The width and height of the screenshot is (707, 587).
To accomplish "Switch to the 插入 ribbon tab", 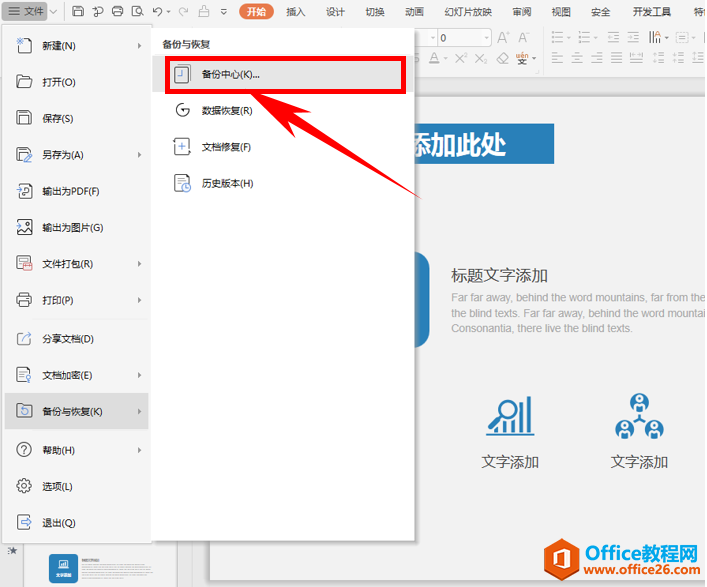I will (x=296, y=12).
